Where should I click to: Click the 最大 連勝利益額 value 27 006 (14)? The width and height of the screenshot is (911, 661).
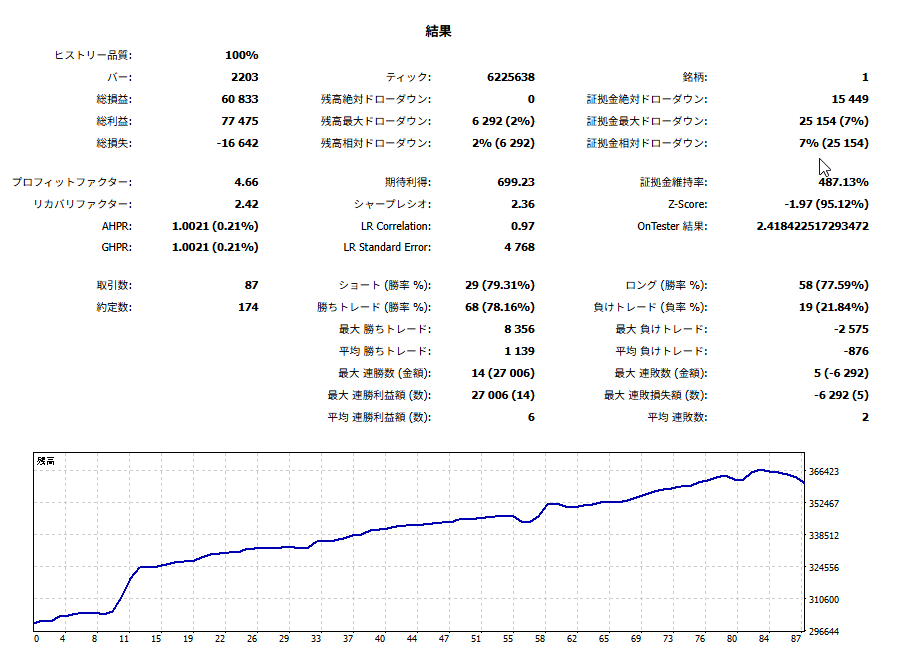503,396
